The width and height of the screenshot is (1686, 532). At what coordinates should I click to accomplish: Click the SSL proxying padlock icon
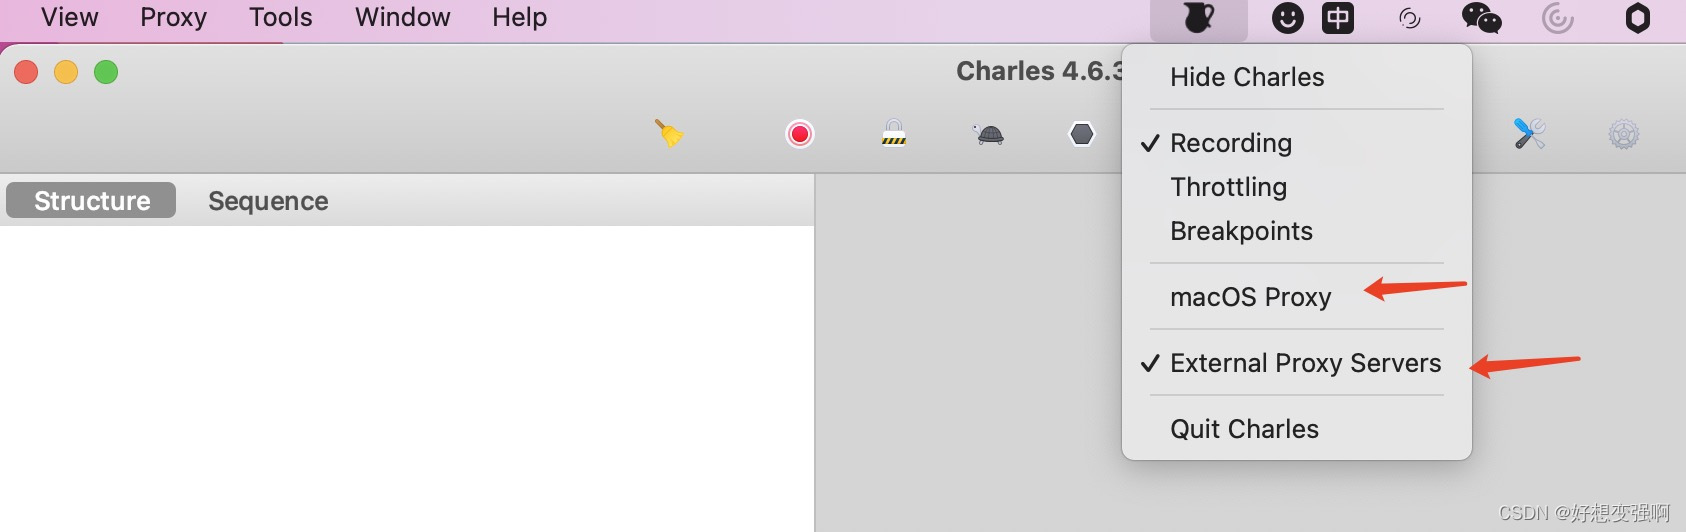(894, 133)
